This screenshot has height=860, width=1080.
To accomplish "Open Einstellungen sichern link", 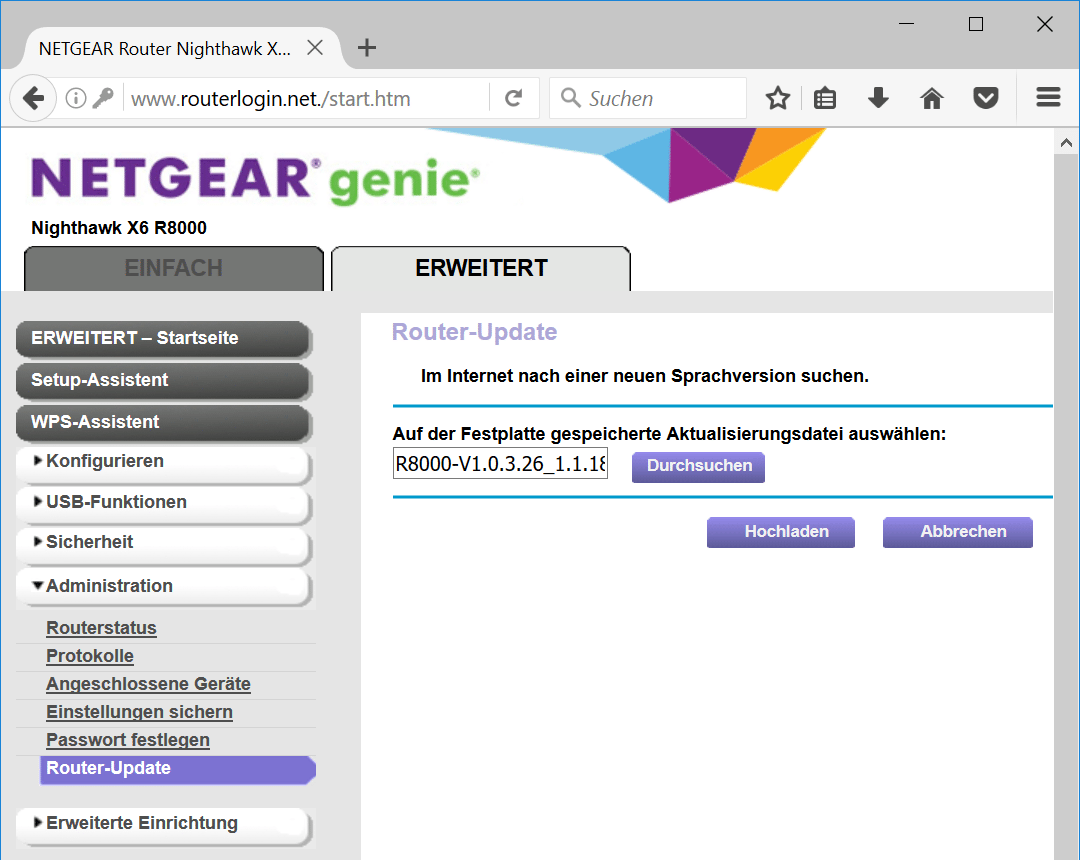I will 139,712.
